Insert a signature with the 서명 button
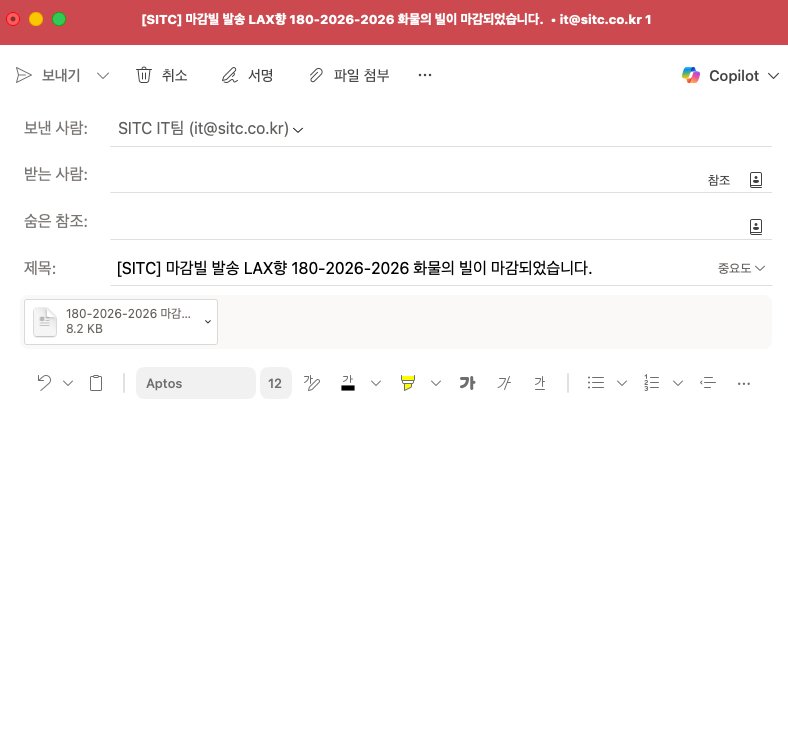Screen dimensions: 788x731 click(247, 75)
